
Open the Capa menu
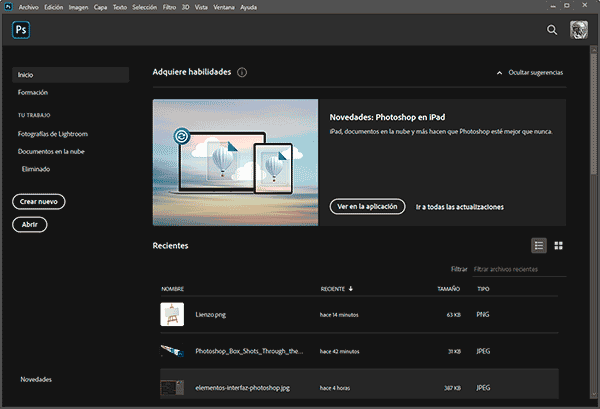(x=100, y=7)
